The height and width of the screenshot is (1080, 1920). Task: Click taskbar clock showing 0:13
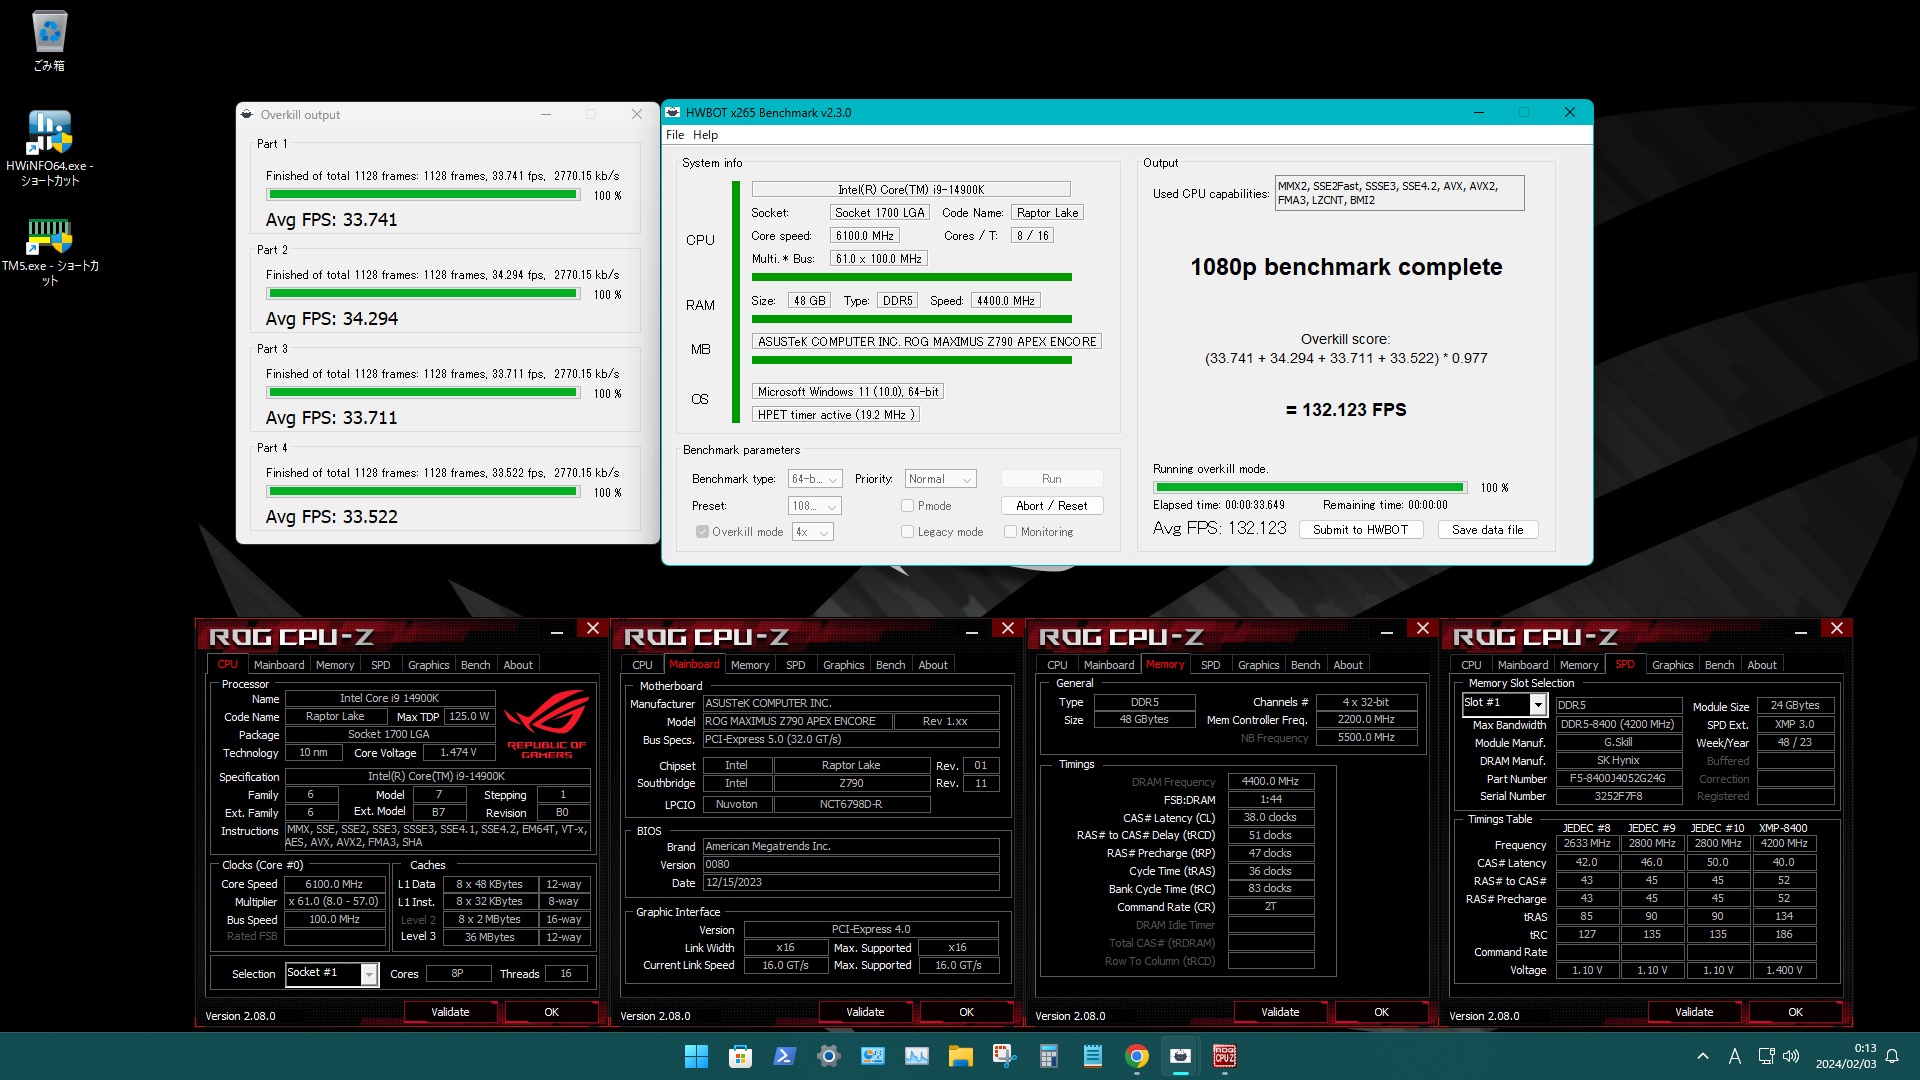coord(1845,1056)
